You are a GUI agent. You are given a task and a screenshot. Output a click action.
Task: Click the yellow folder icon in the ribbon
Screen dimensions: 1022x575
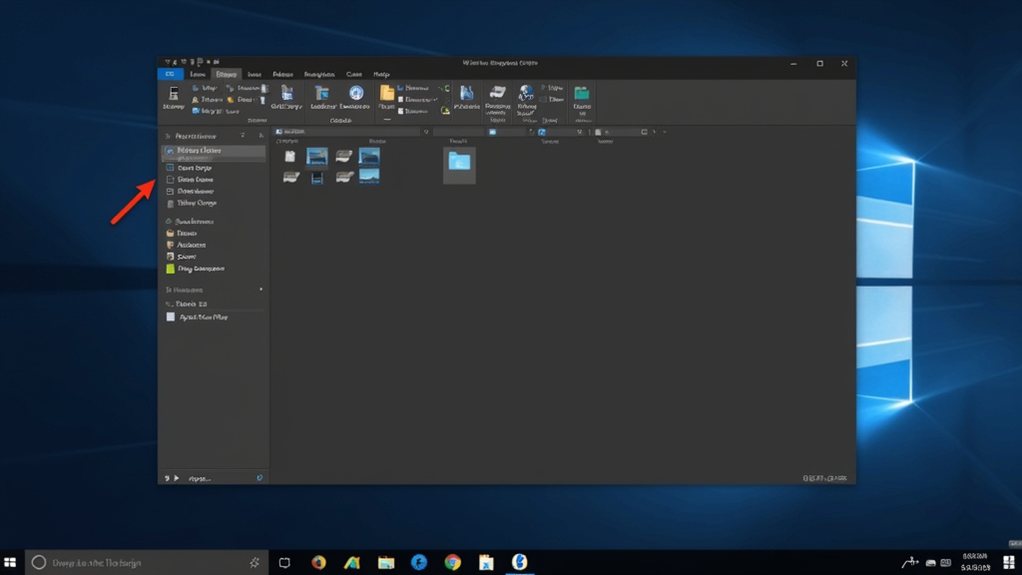pyautogui.click(x=386, y=94)
